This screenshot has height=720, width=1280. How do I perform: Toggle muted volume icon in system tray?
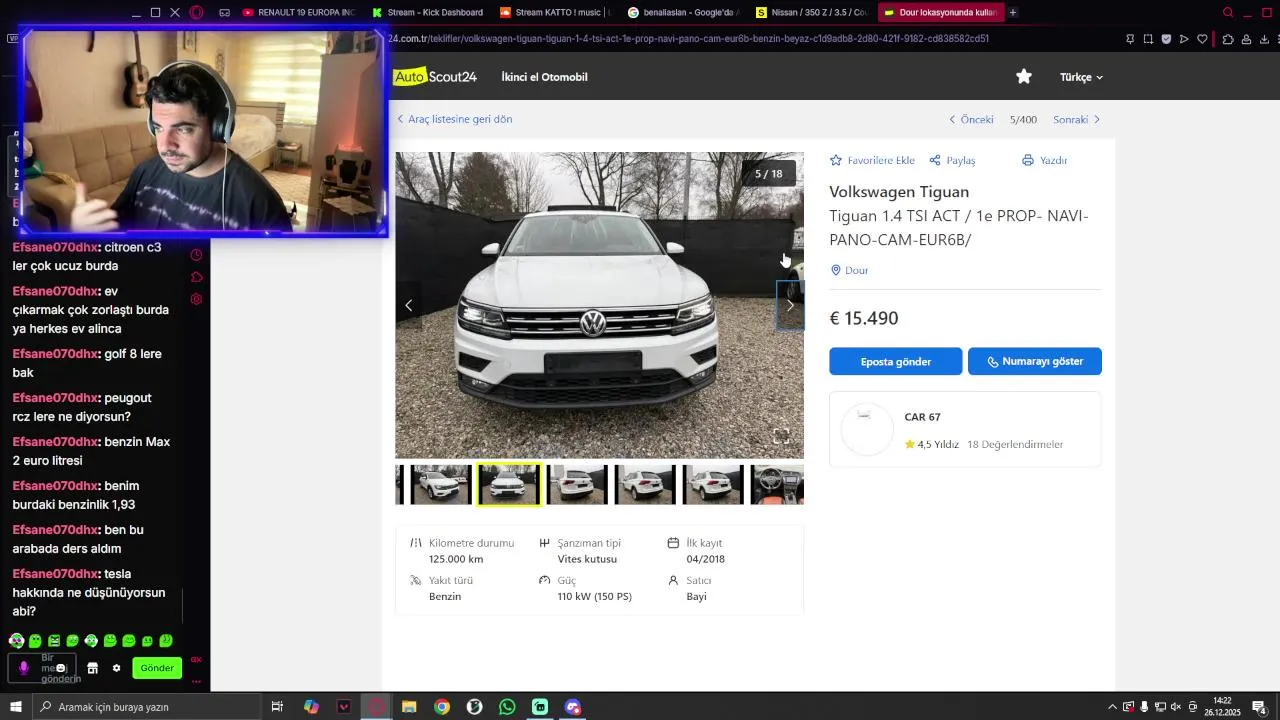[1176, 707]
